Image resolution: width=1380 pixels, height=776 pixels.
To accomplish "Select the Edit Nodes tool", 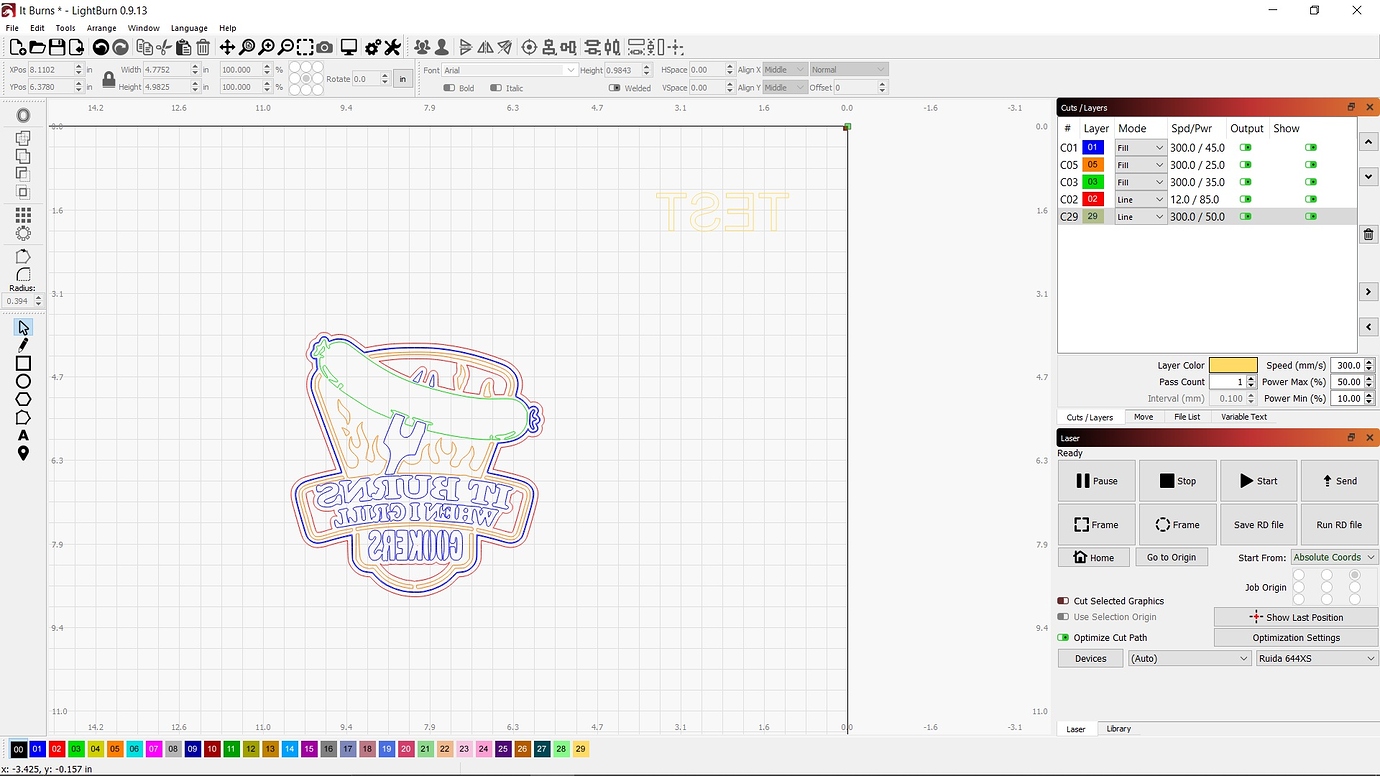I will (x=23, y=417).
